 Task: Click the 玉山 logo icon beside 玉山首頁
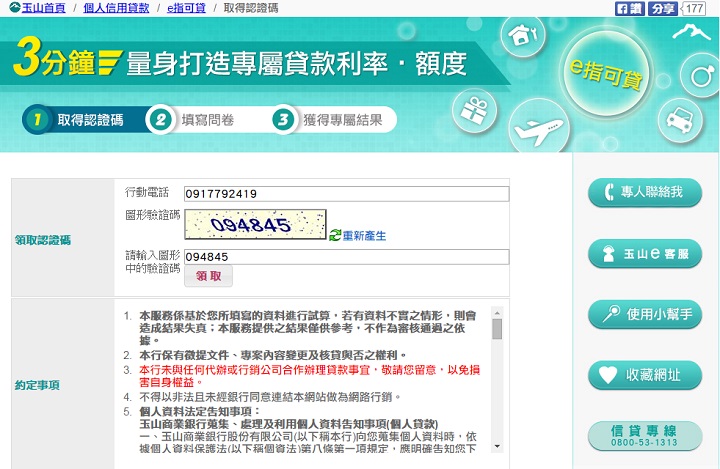point(15,7)
